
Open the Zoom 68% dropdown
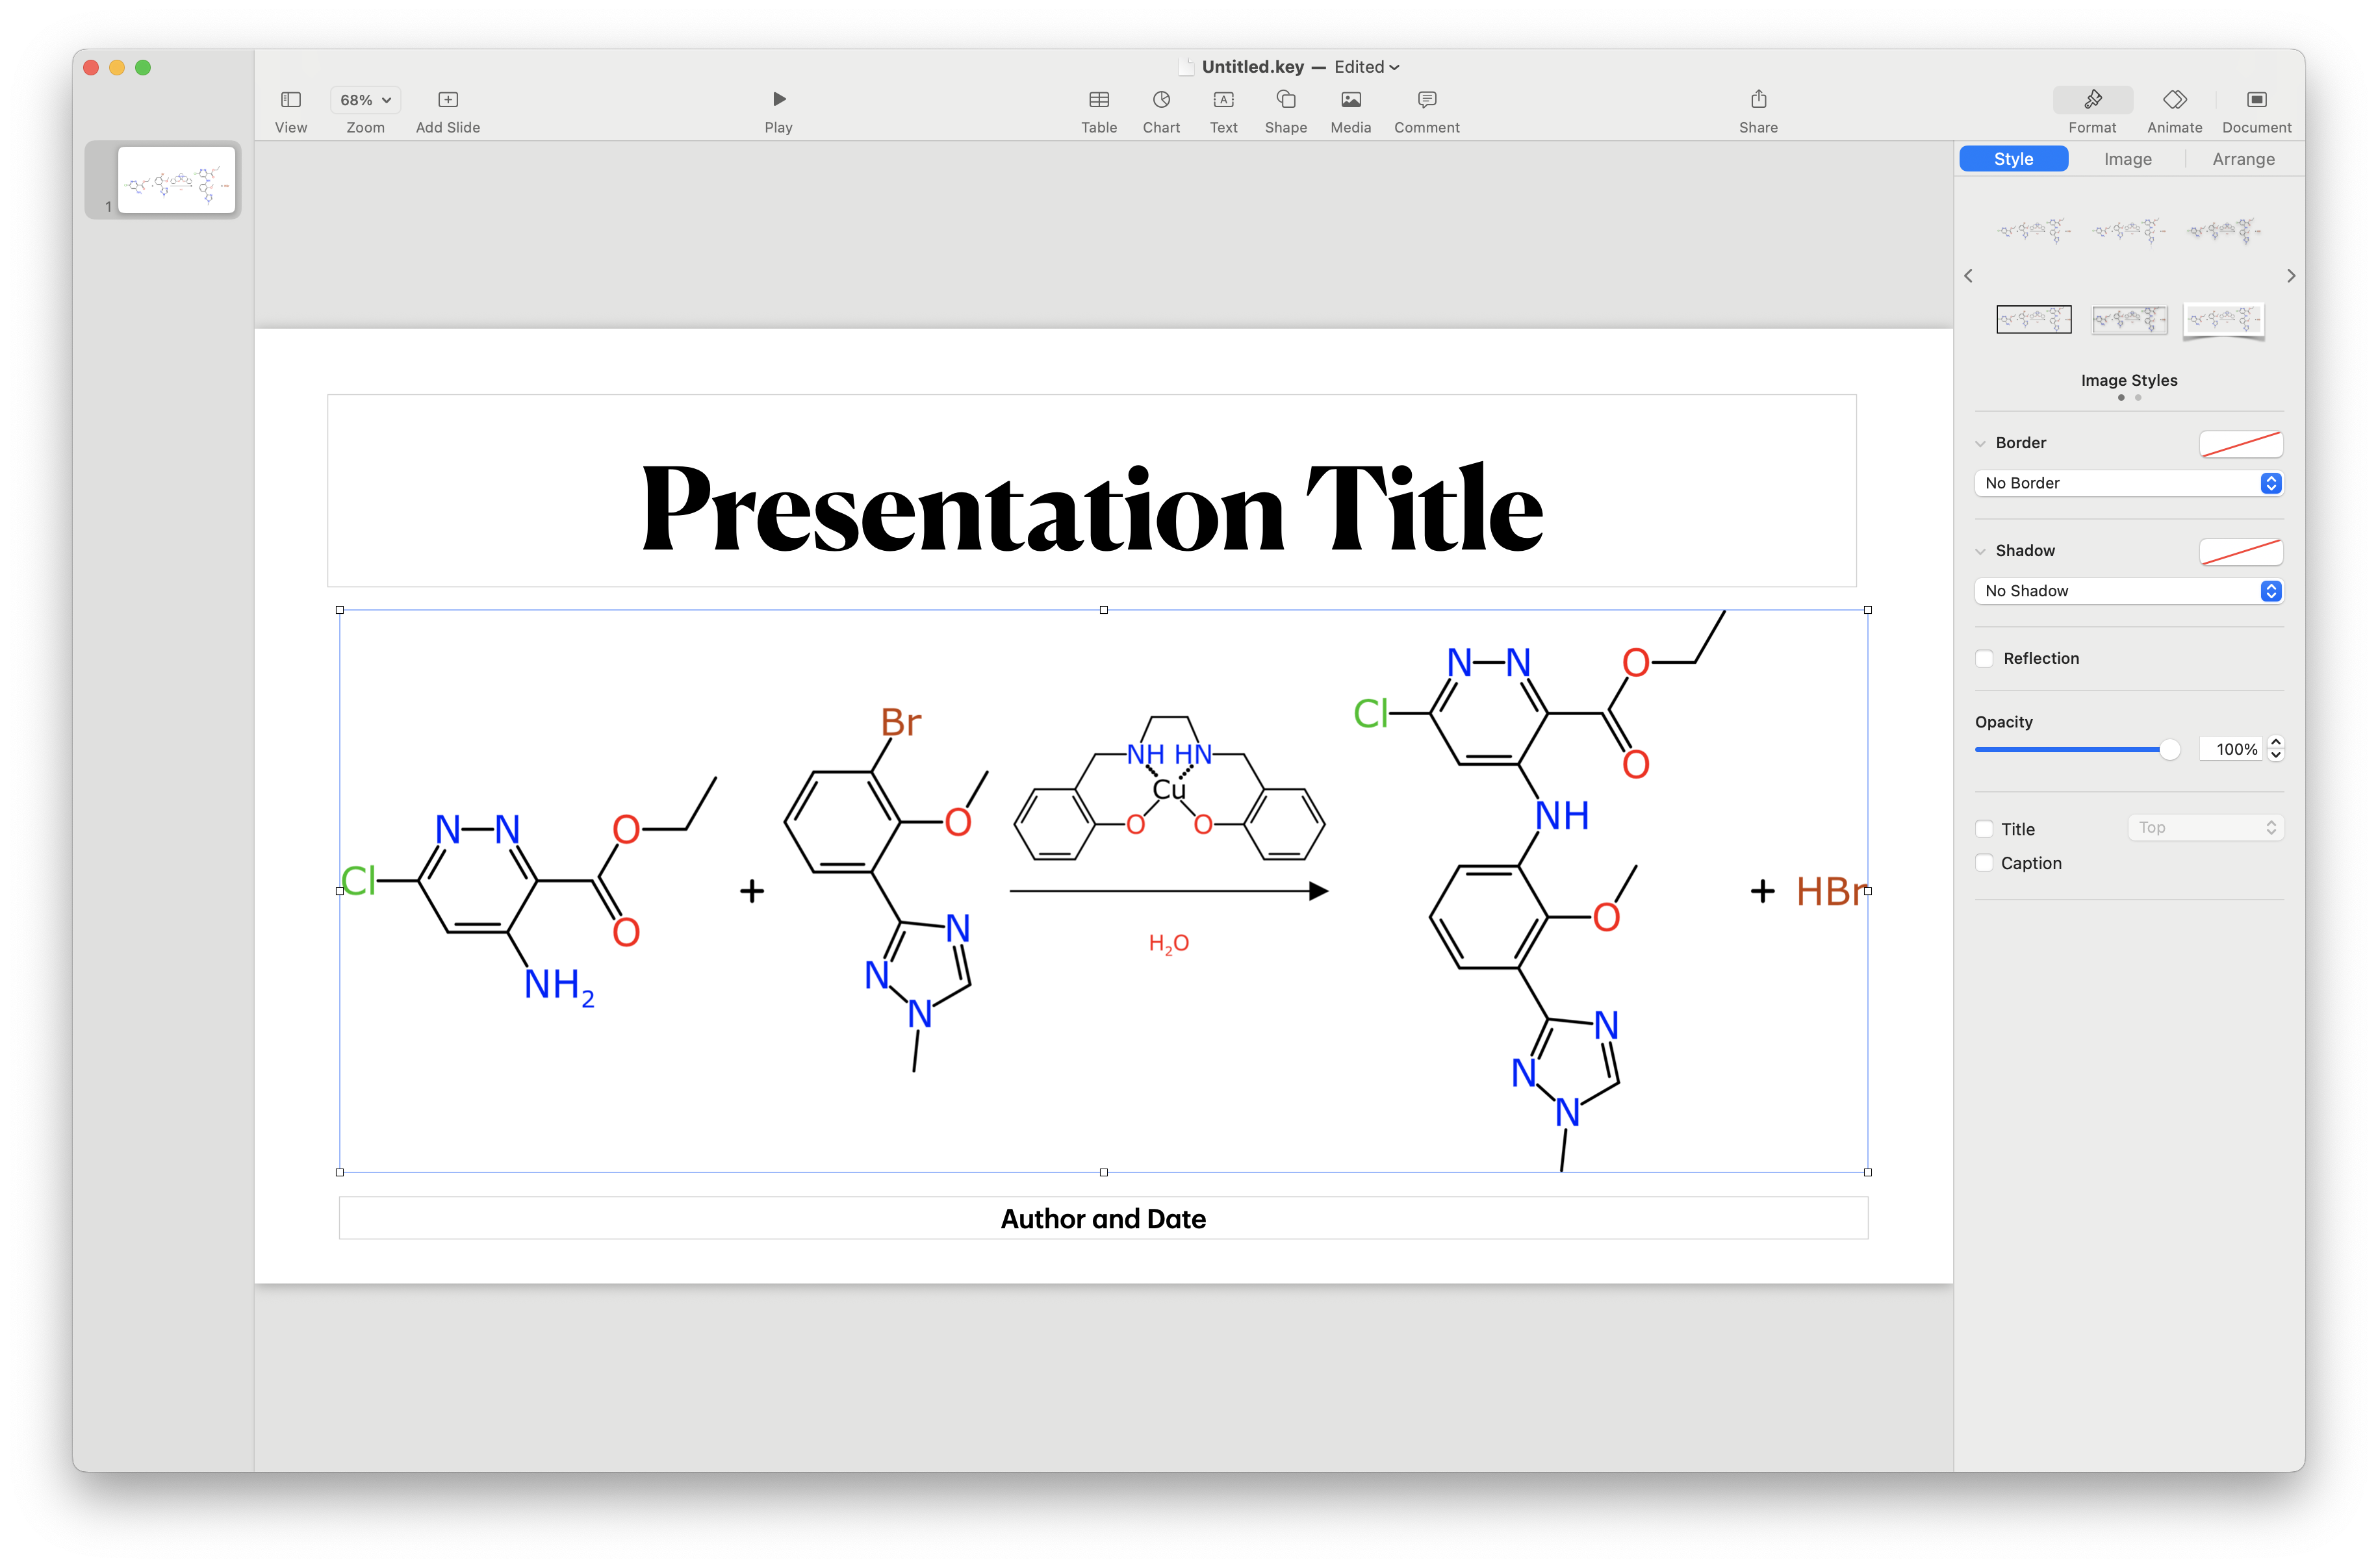click(x=365, y=100)
